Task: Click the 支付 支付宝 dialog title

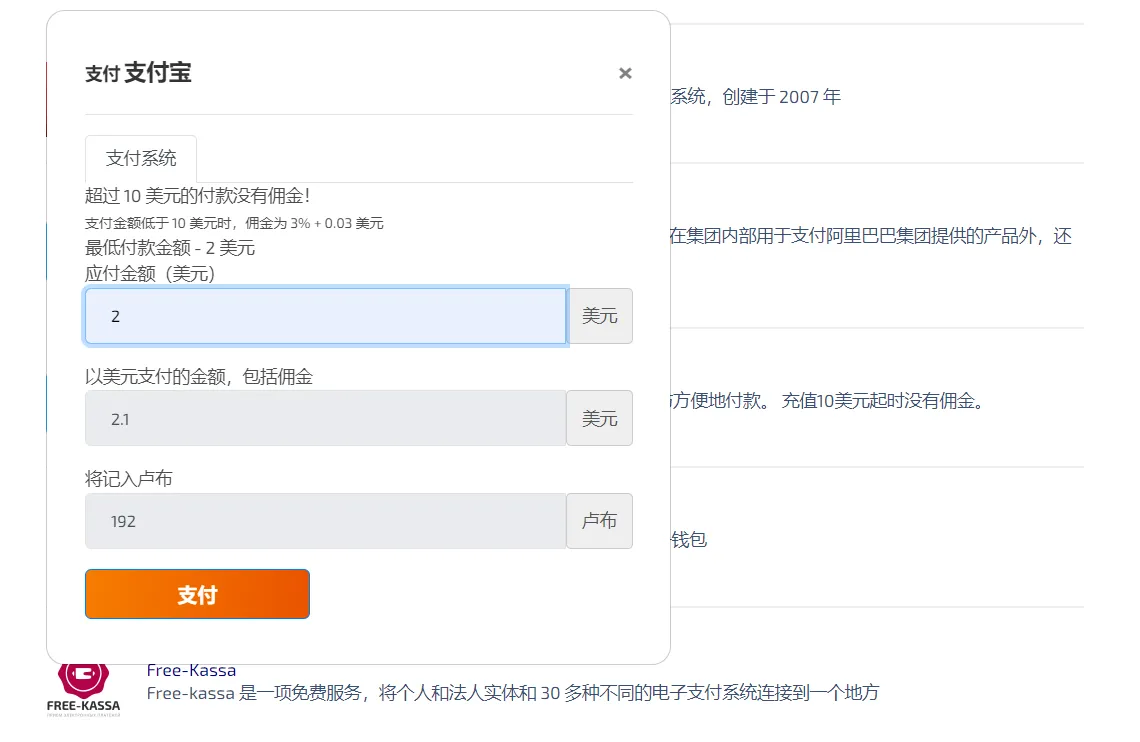Action: [138, 73]
